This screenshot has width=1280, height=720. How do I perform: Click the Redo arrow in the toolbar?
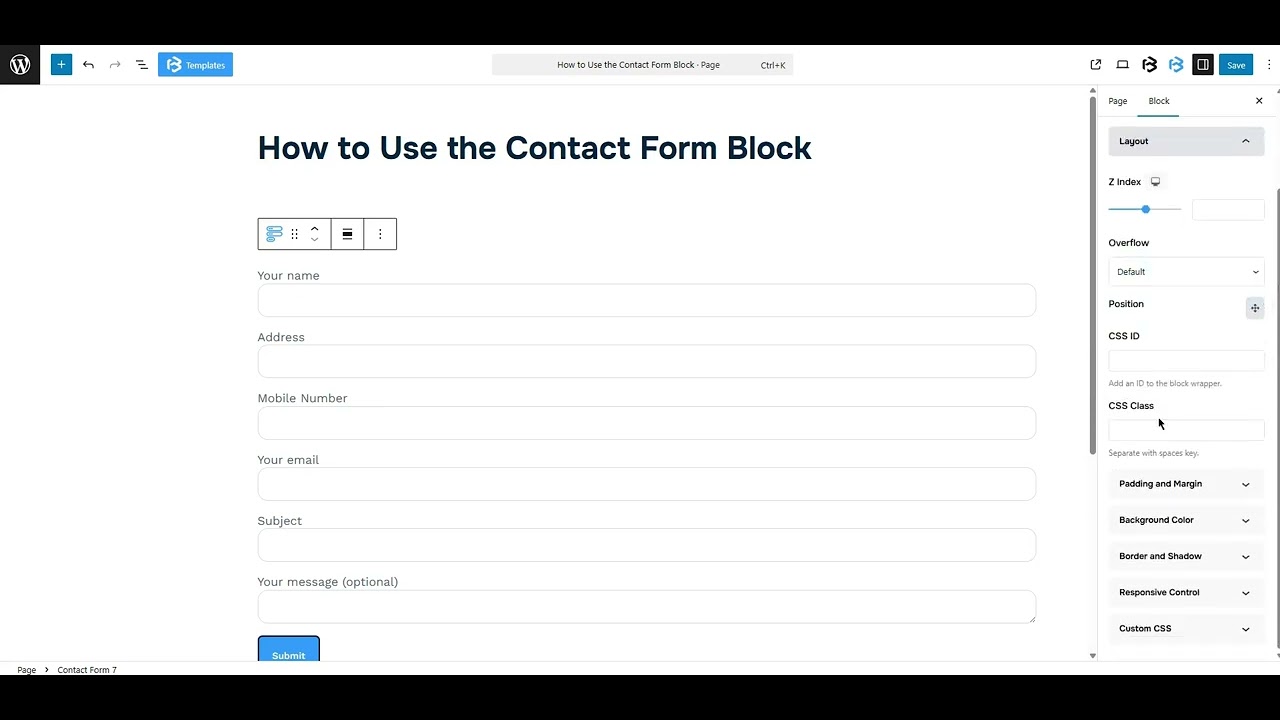coord(114,64)
